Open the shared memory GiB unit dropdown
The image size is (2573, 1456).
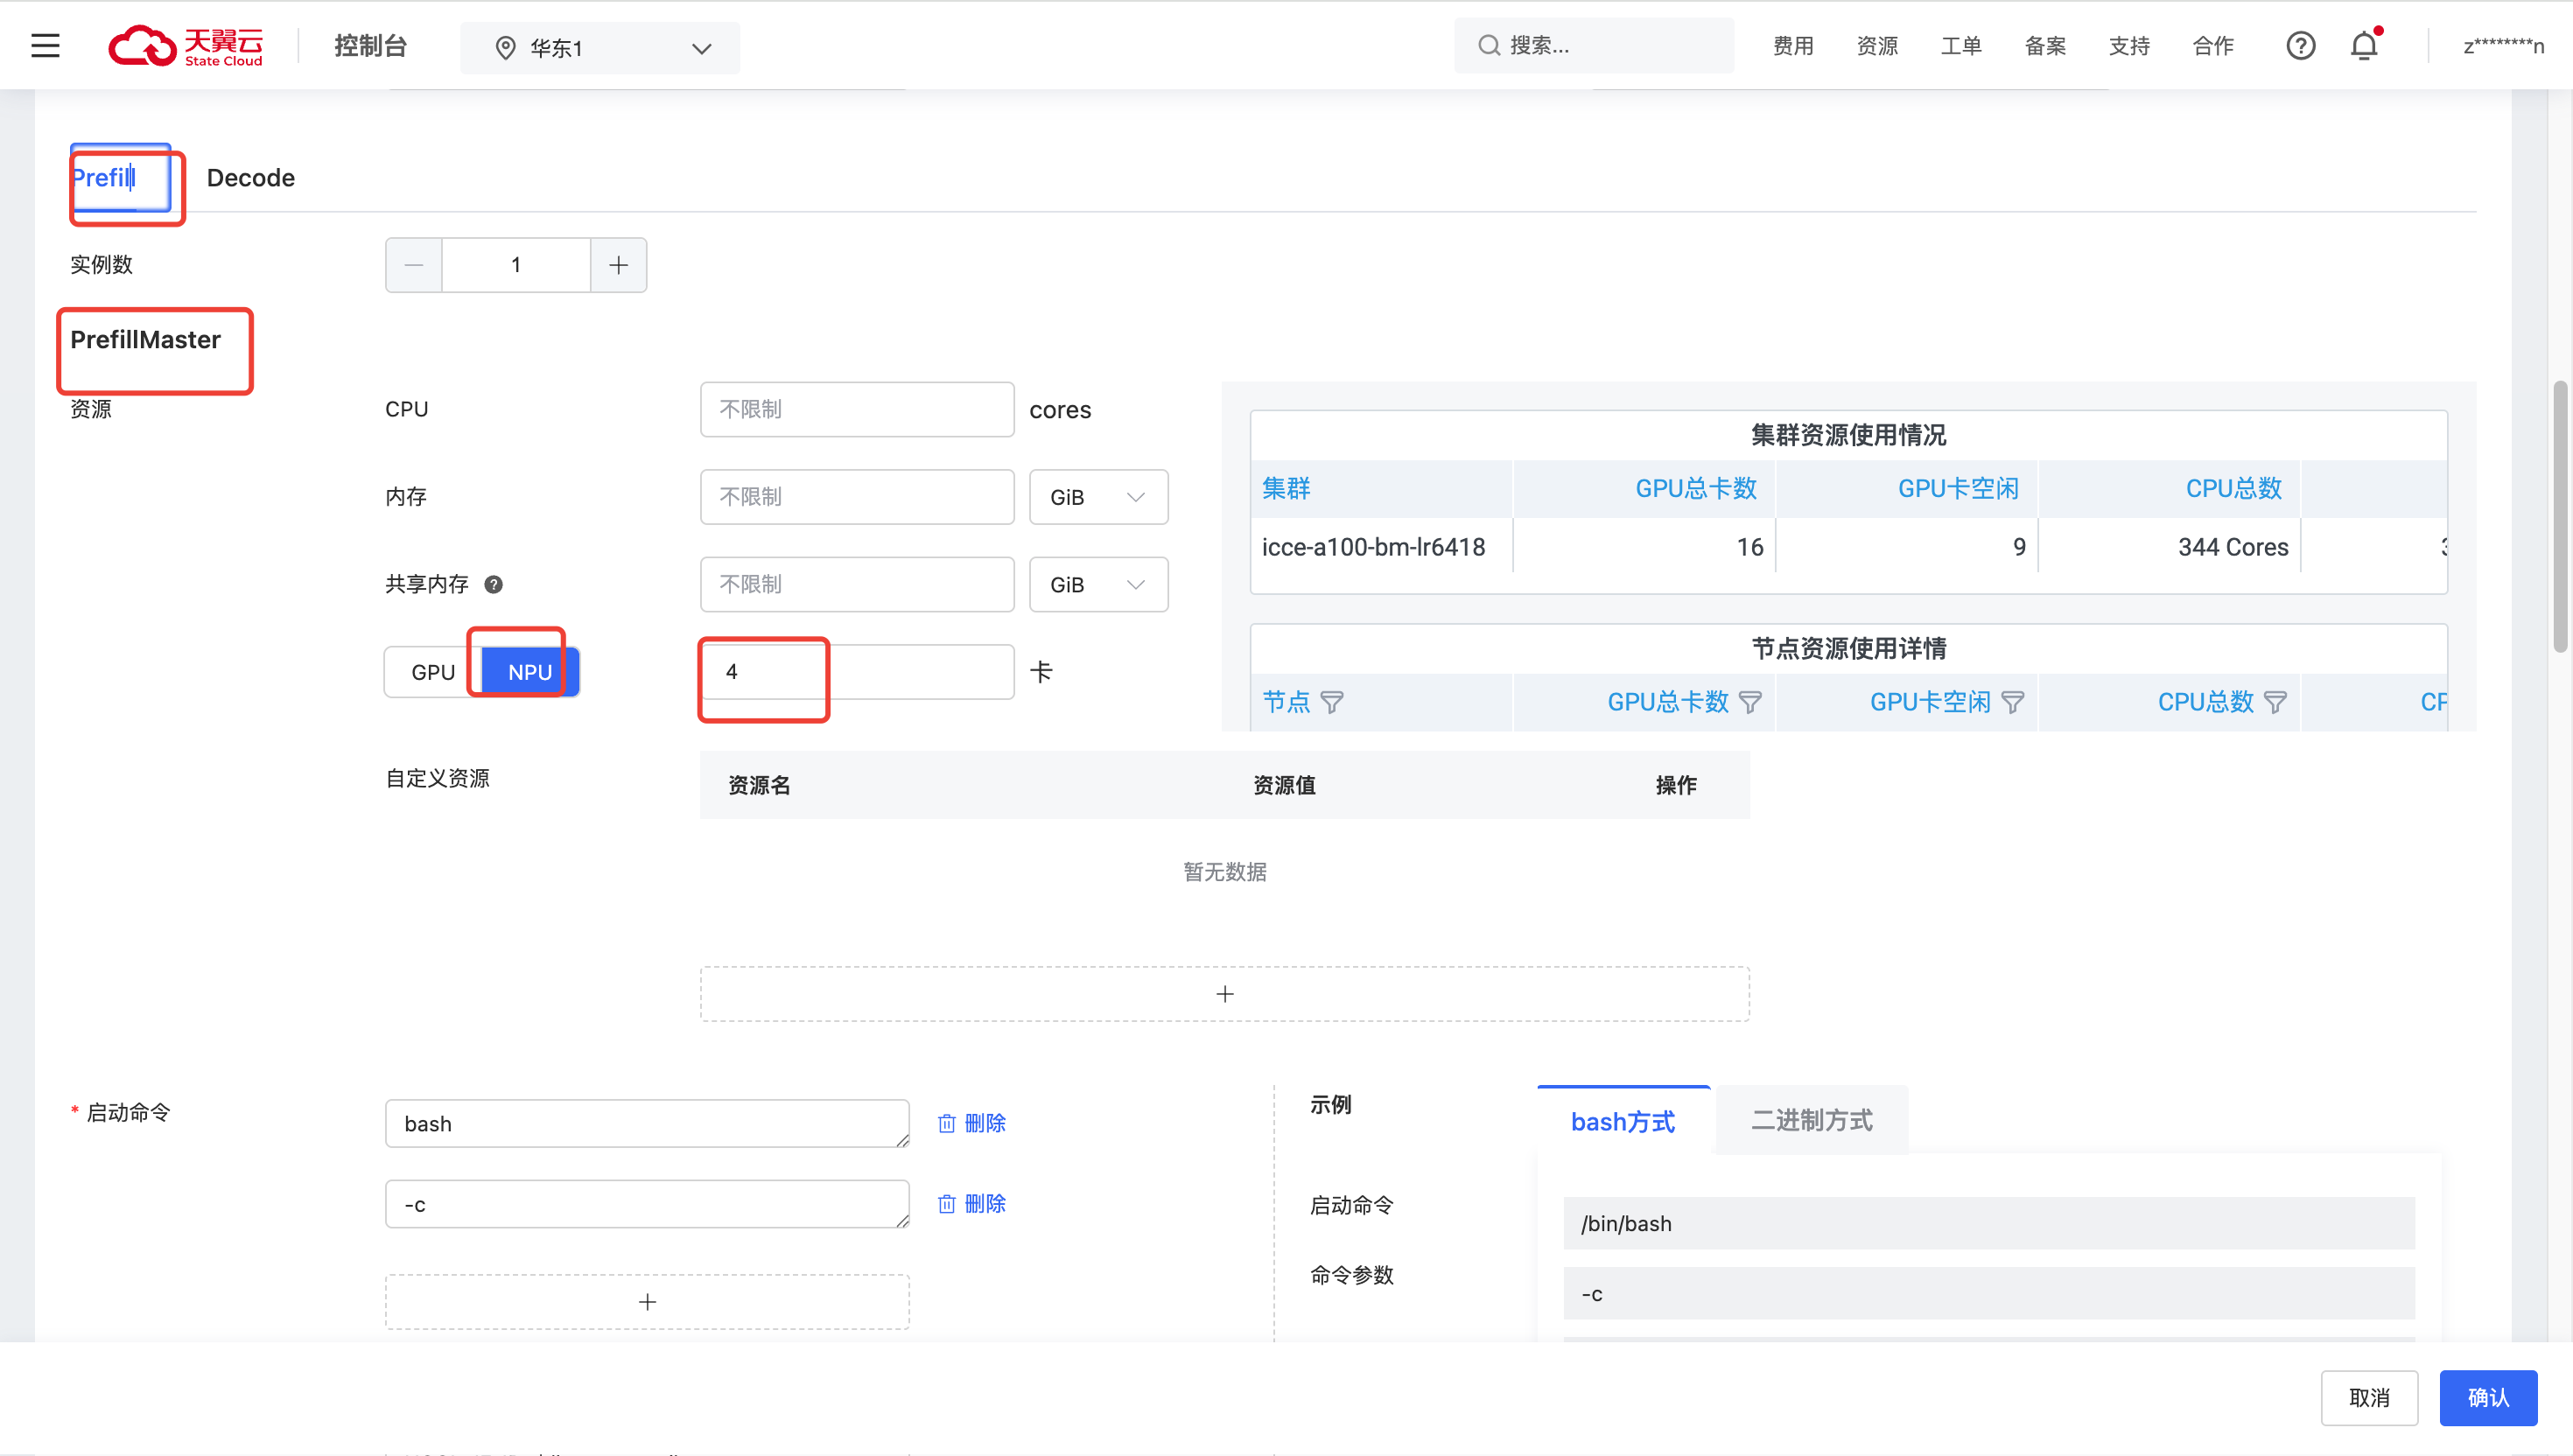pos(1098,585)
